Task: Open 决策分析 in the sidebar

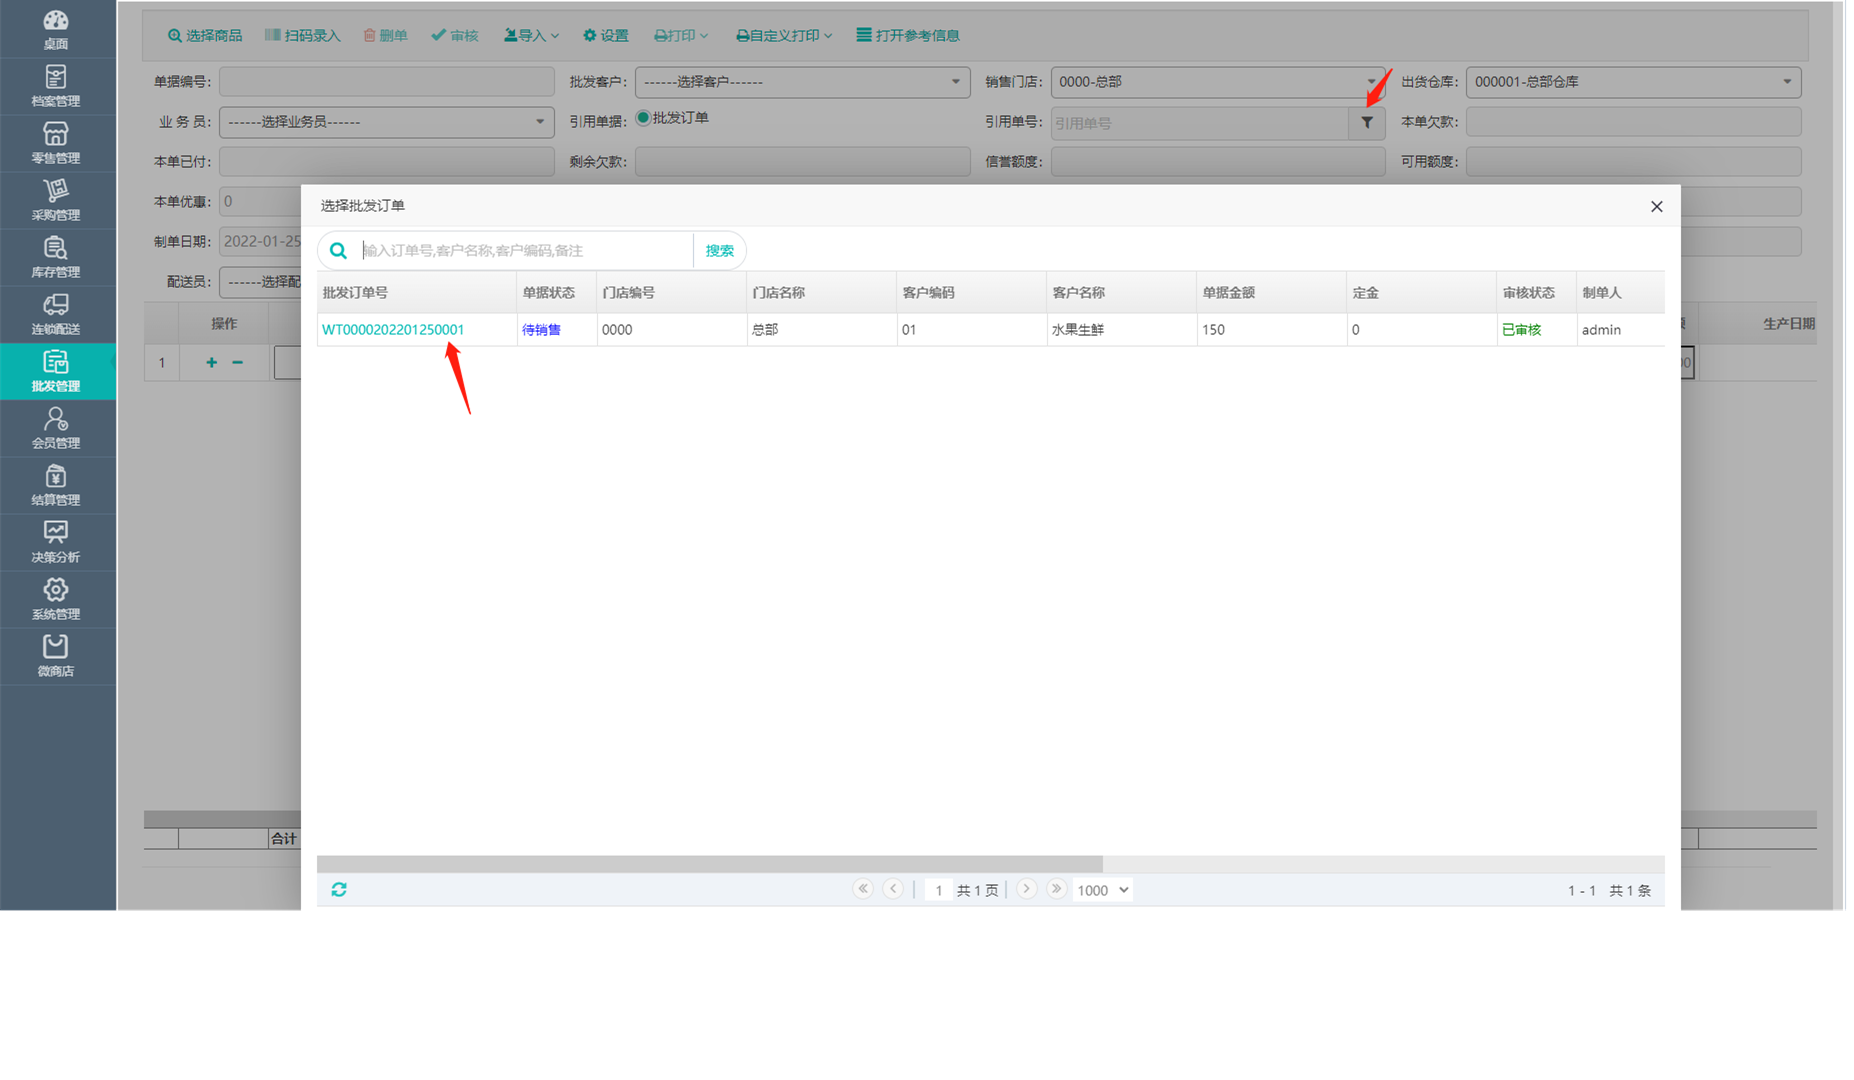Action: (56, 542)
